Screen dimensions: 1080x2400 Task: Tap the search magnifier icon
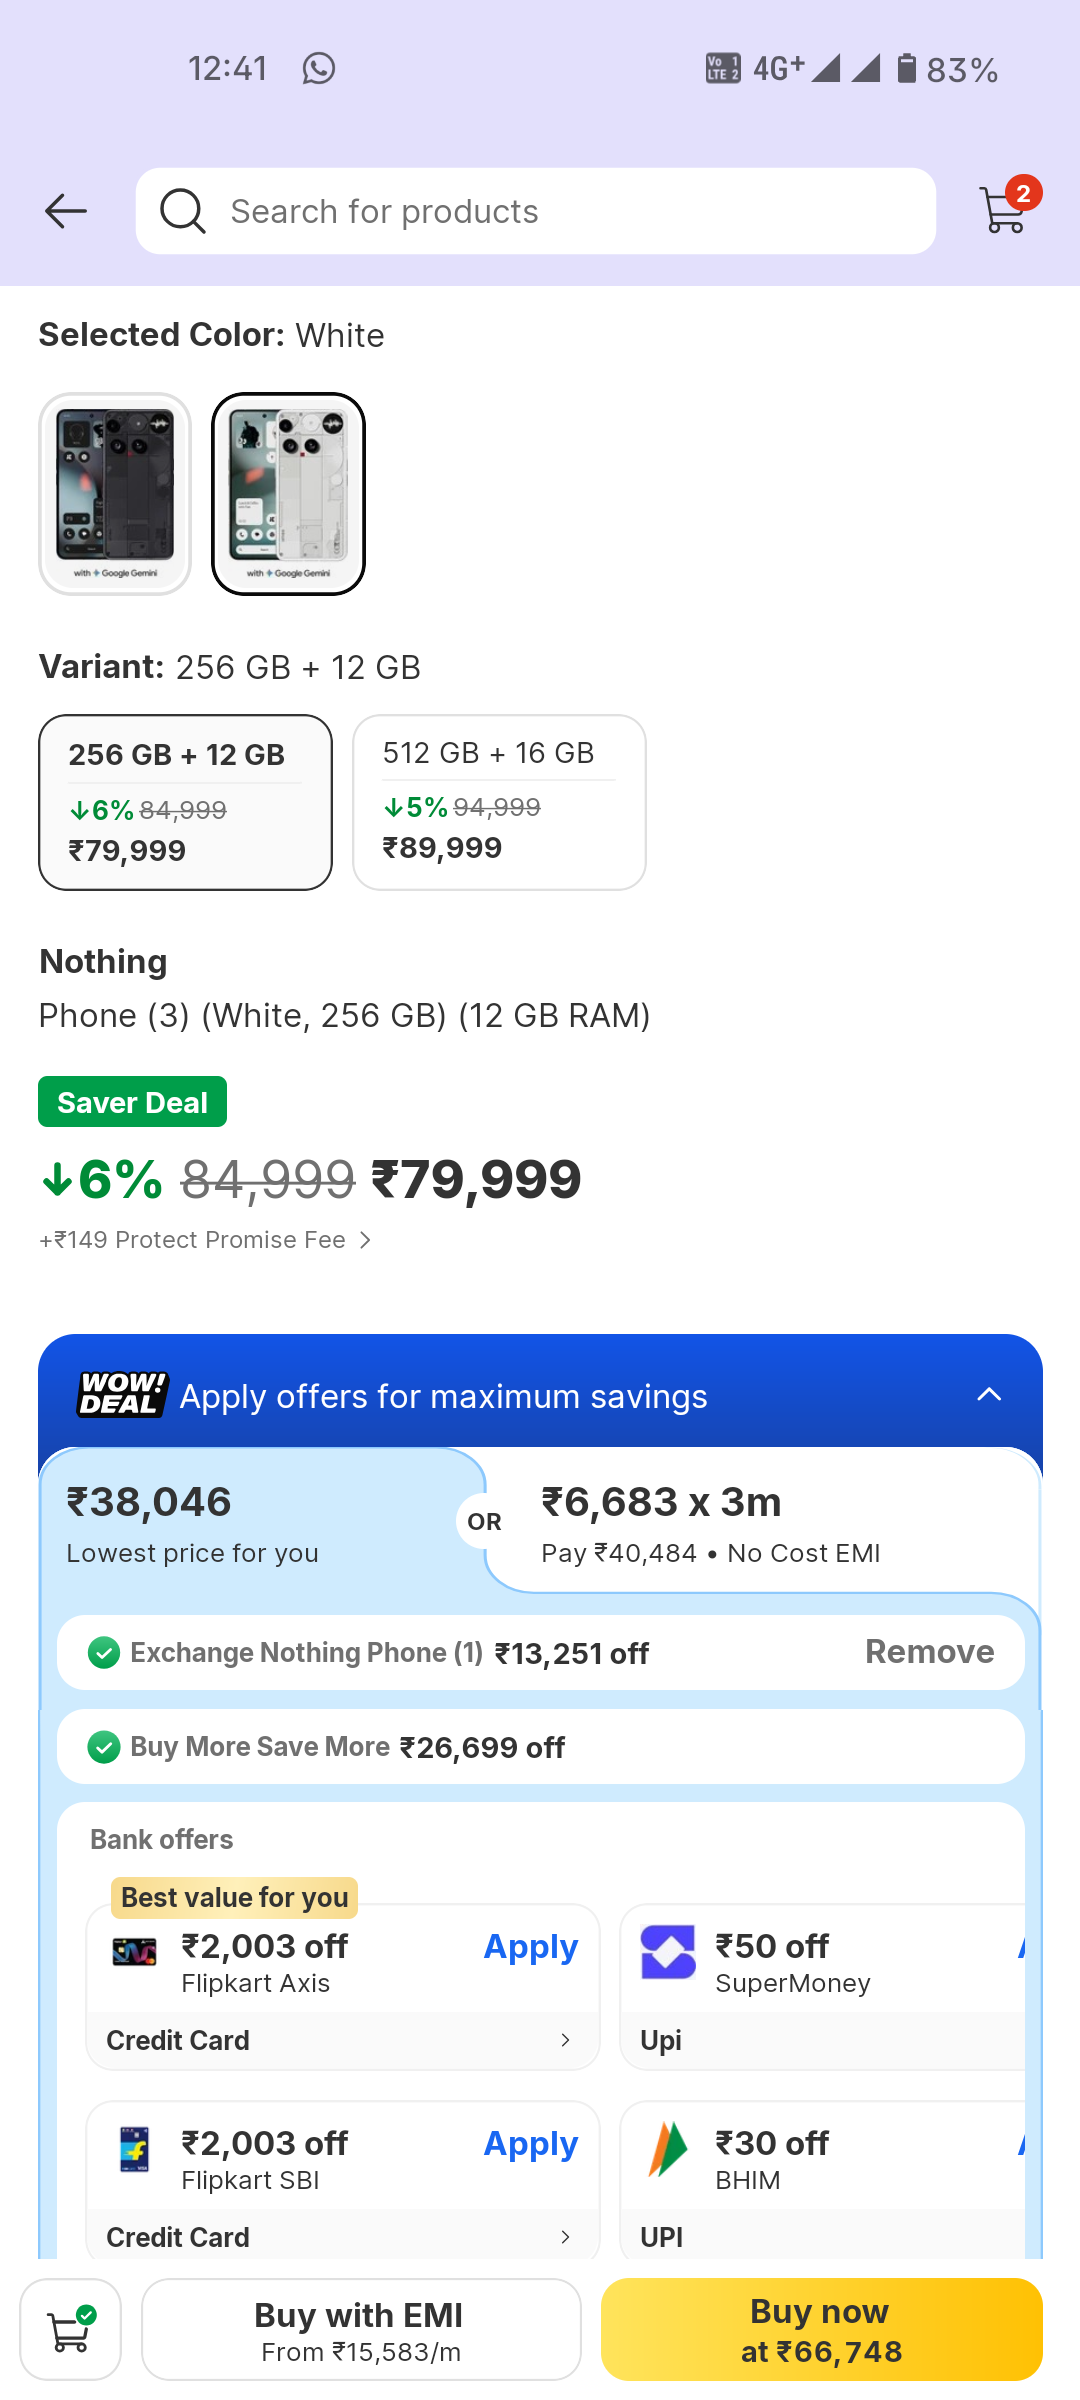[183, 211]
